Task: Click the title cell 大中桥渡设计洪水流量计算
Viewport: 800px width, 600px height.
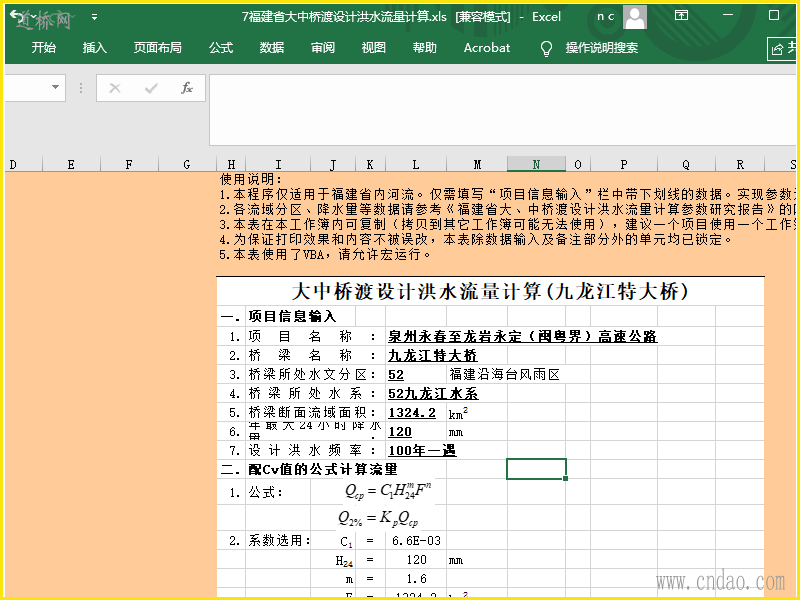Action: pos(490,292)
